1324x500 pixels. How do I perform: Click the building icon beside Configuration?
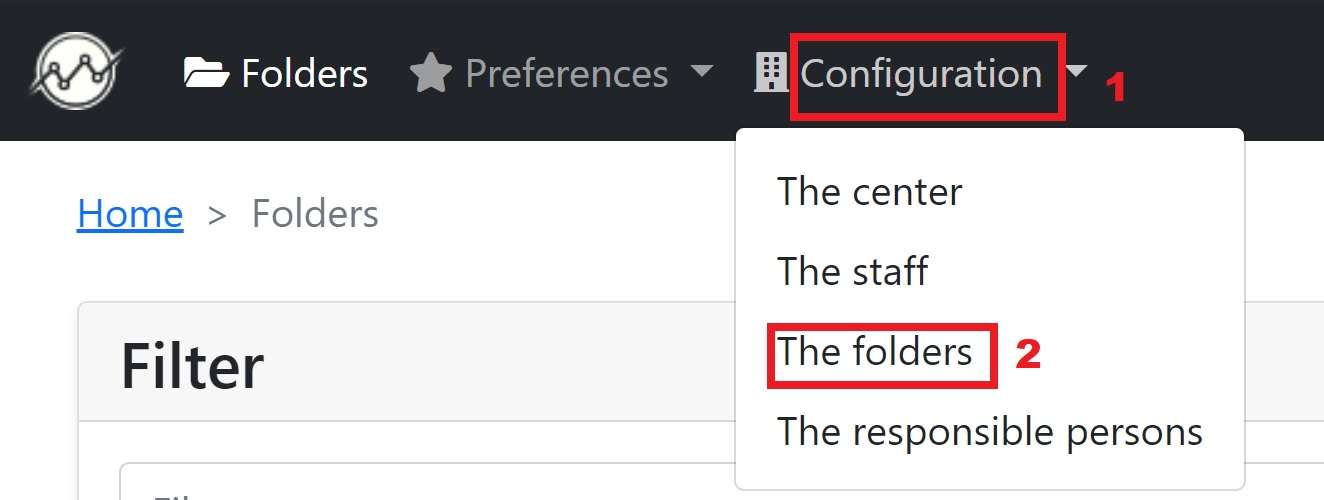(770, 73)
